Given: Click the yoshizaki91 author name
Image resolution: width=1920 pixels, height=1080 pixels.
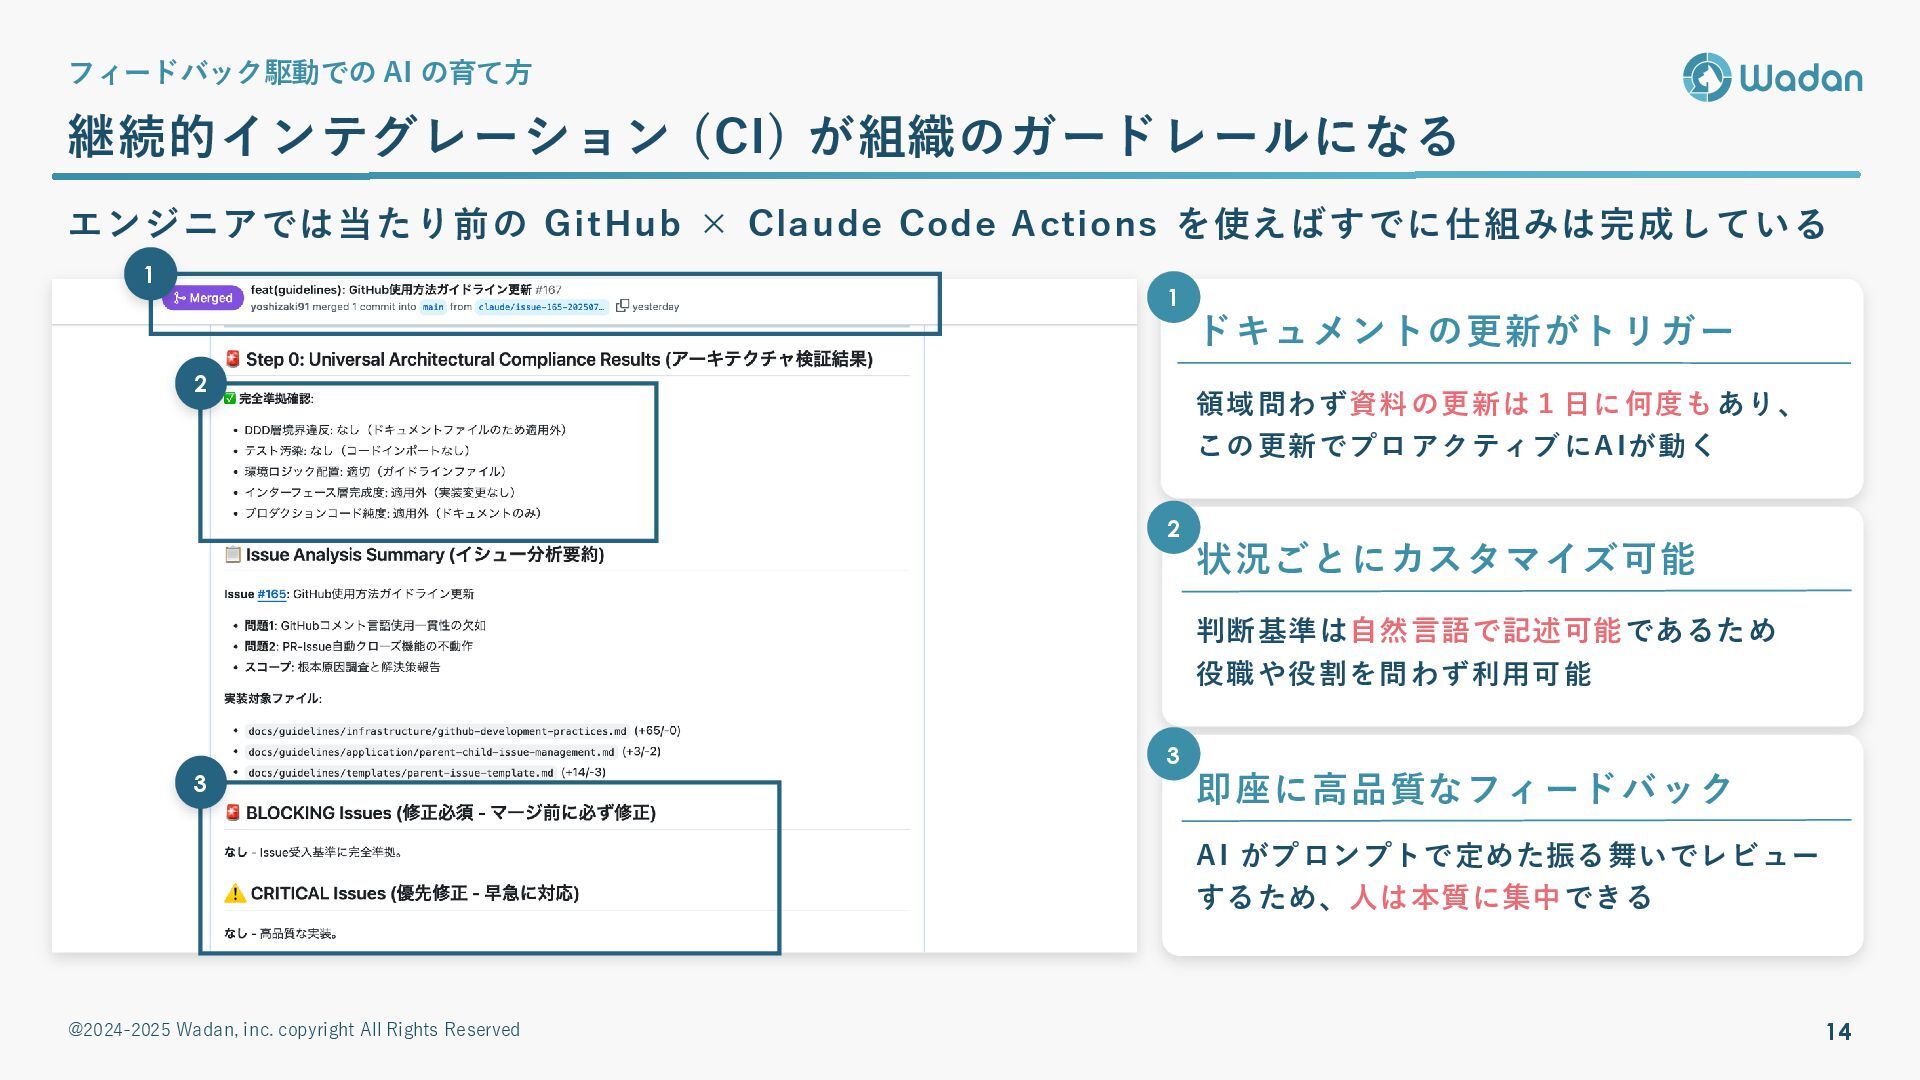Looking at the screenshot, I should click(x=279, y=307).
